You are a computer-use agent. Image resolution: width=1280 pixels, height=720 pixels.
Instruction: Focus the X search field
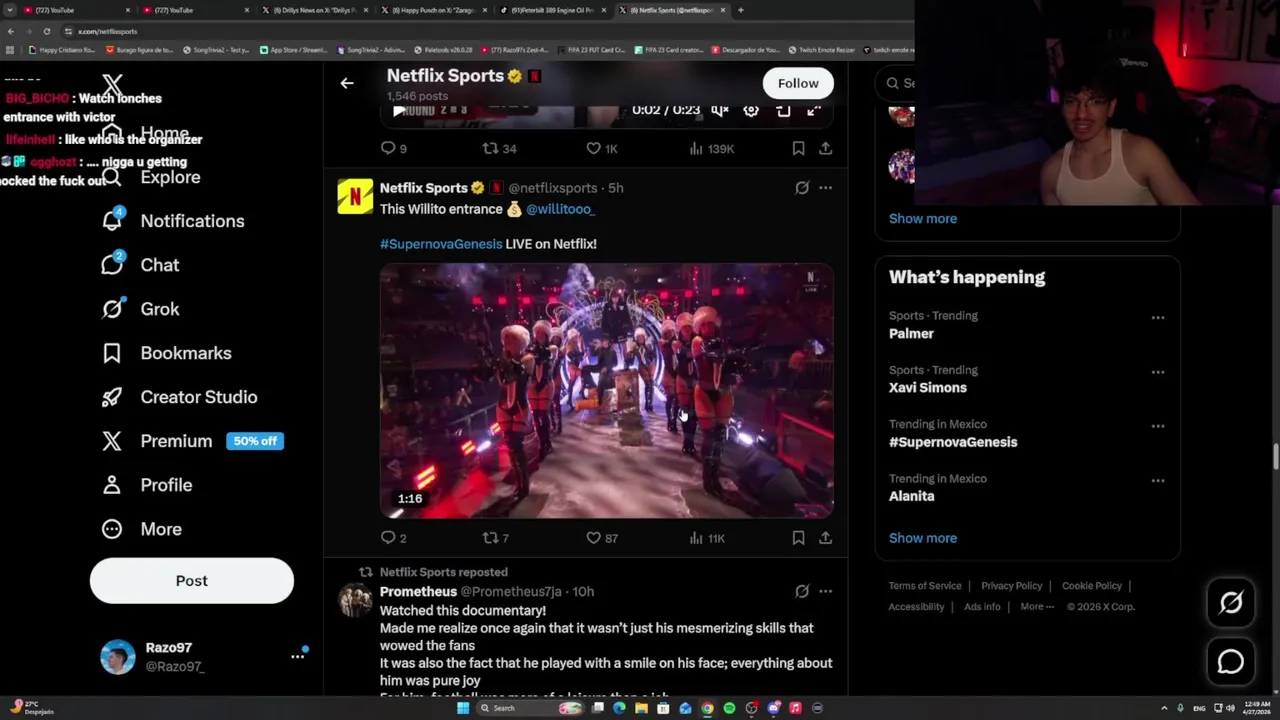[x=898, y=83]
